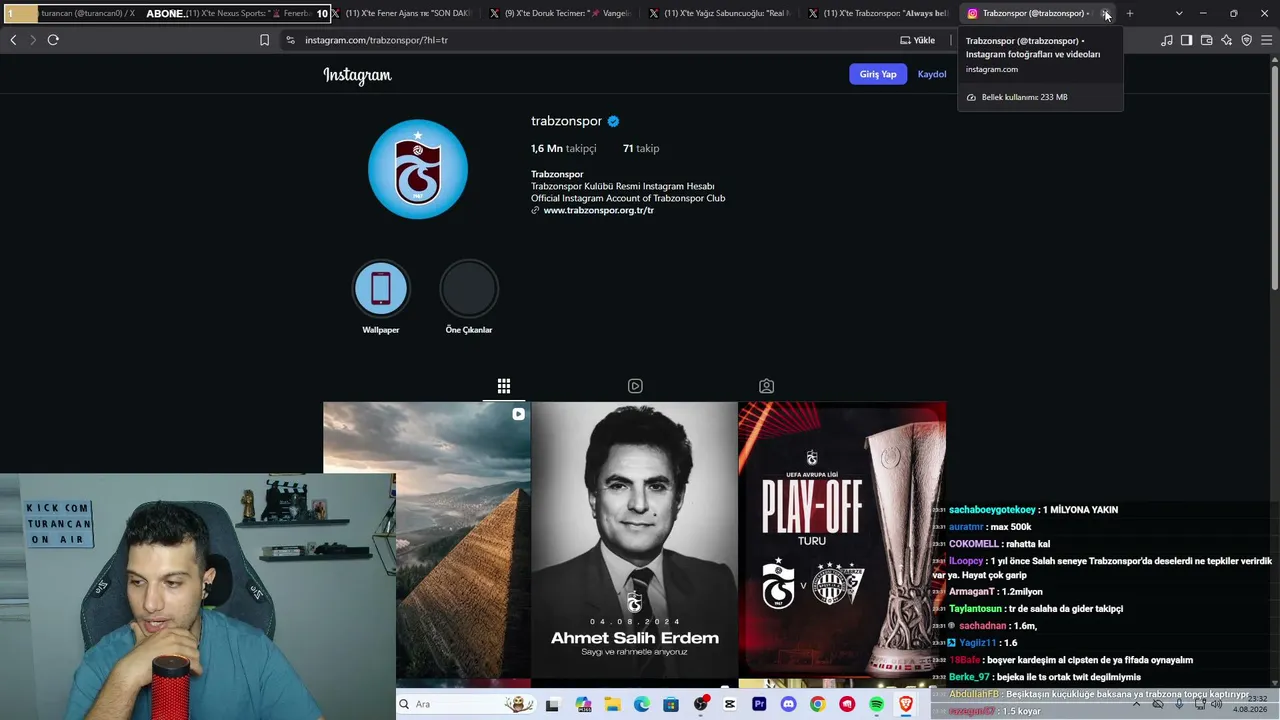The image size is (1280, 720).
Task: Open CapCut from the taskbar
Action: 730,705
